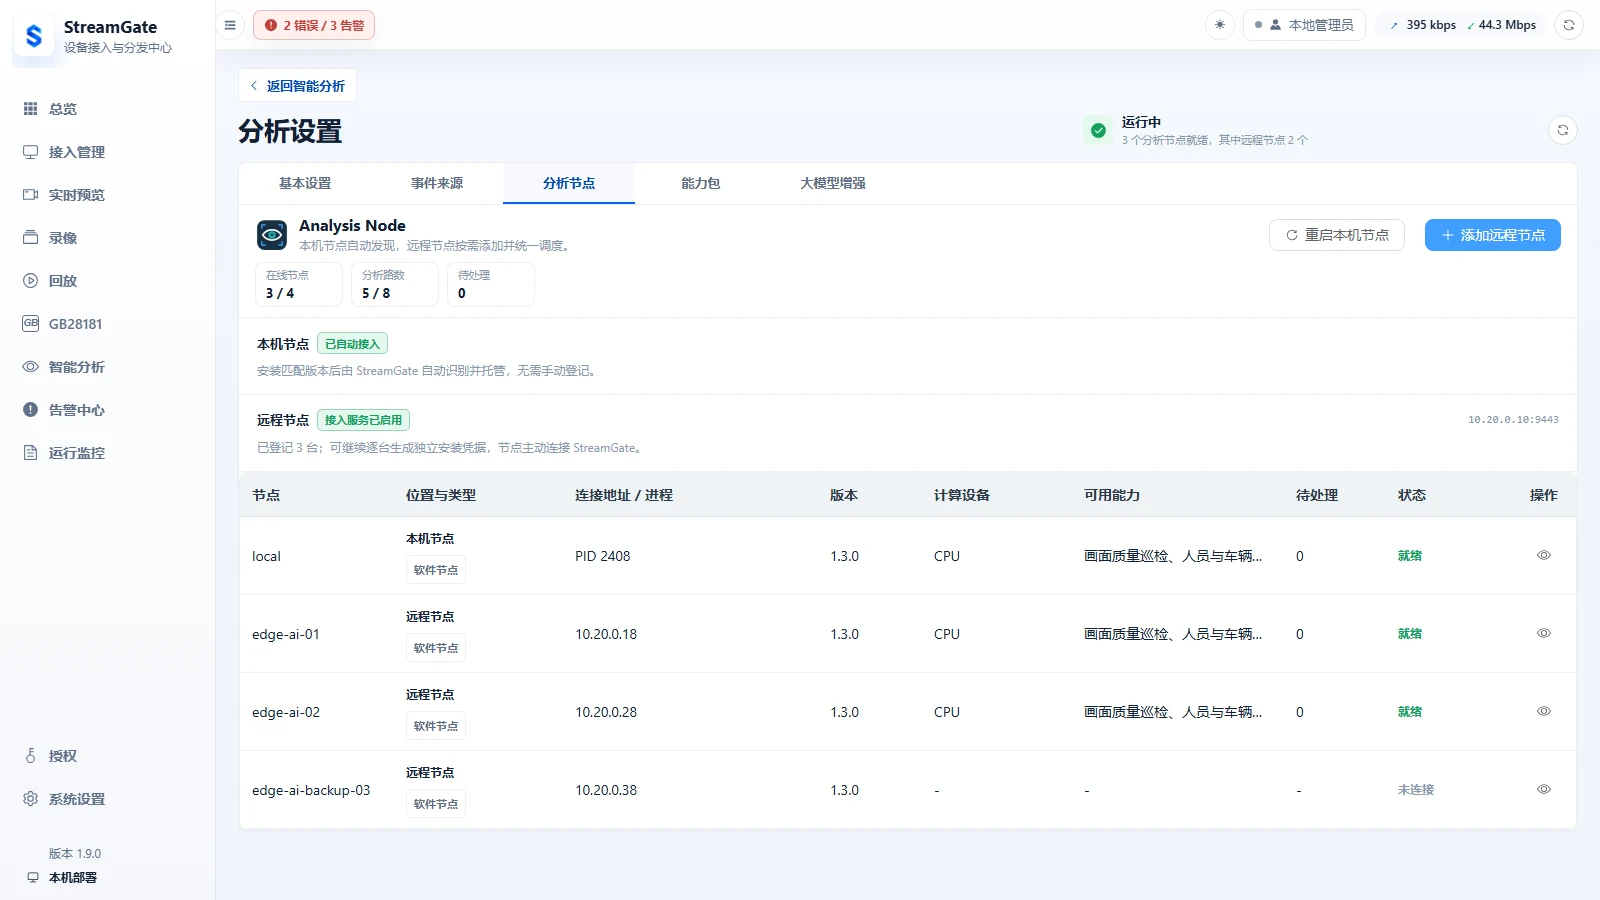
Task: Click 添加远程节点 button
Action: [x=1493, y=235]
